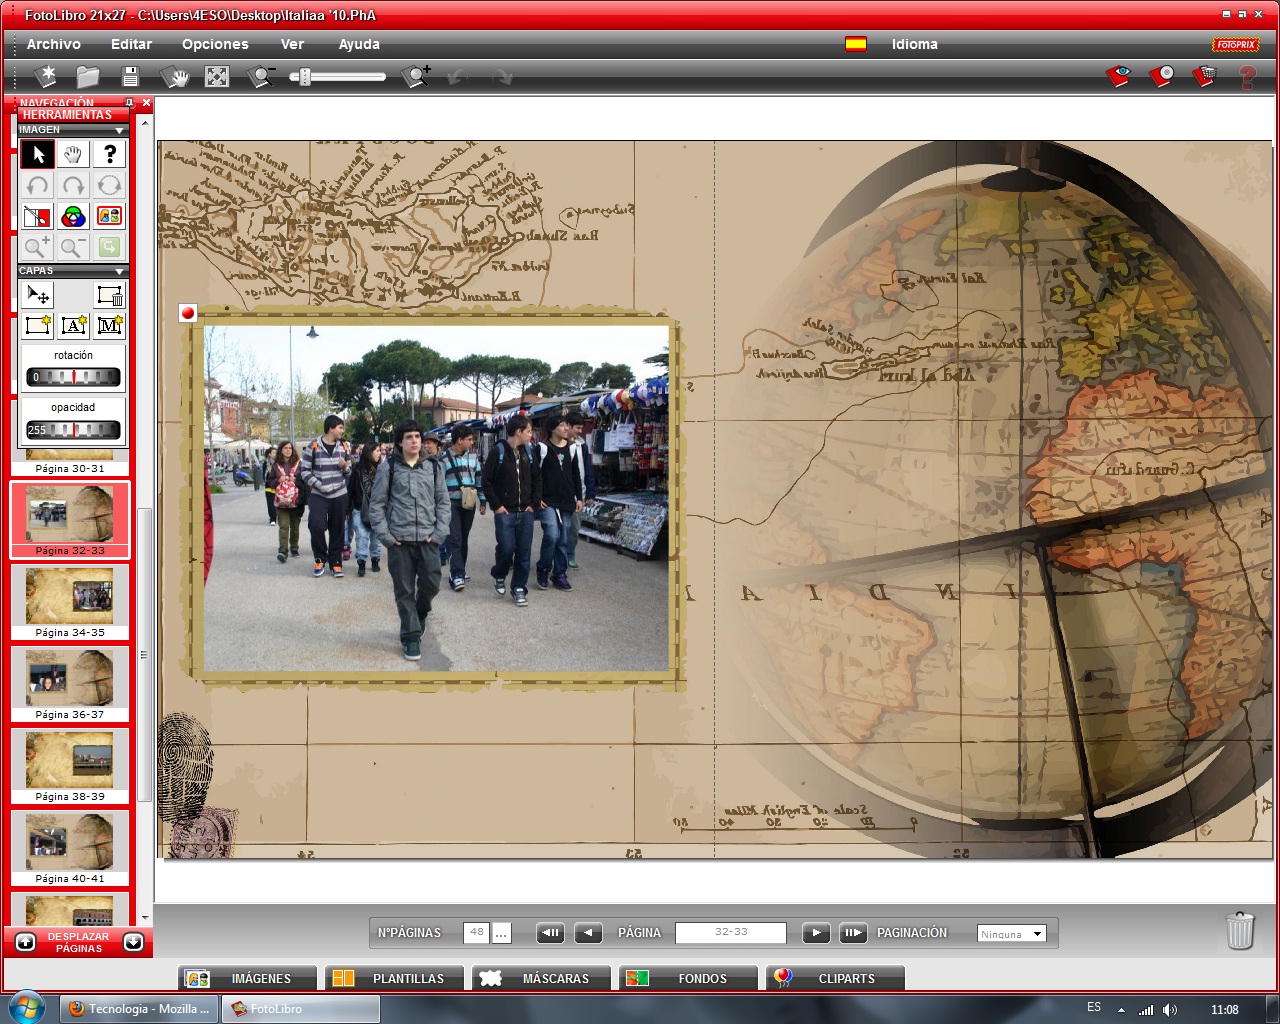
Task: Move pages down with Desplazar Páginas arrow
Action: (133, 942)
